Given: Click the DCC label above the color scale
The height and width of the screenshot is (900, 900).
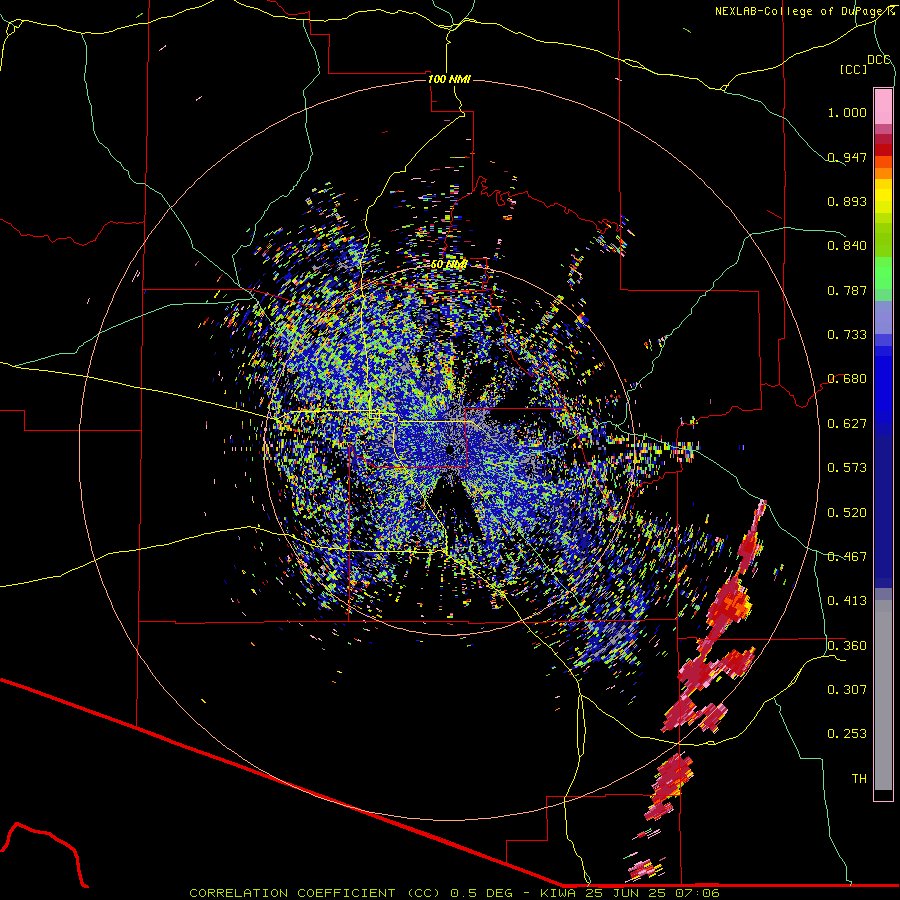Looking at the screenshot, I should (x=879, y=60).
